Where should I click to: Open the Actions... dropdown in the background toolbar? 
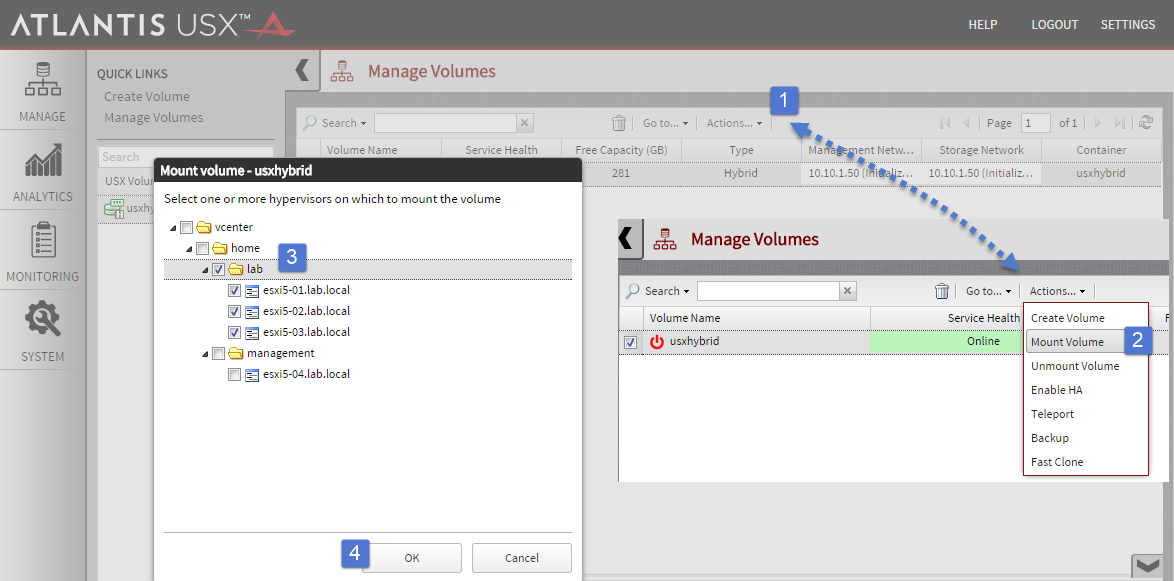click(x=734, y=123)
